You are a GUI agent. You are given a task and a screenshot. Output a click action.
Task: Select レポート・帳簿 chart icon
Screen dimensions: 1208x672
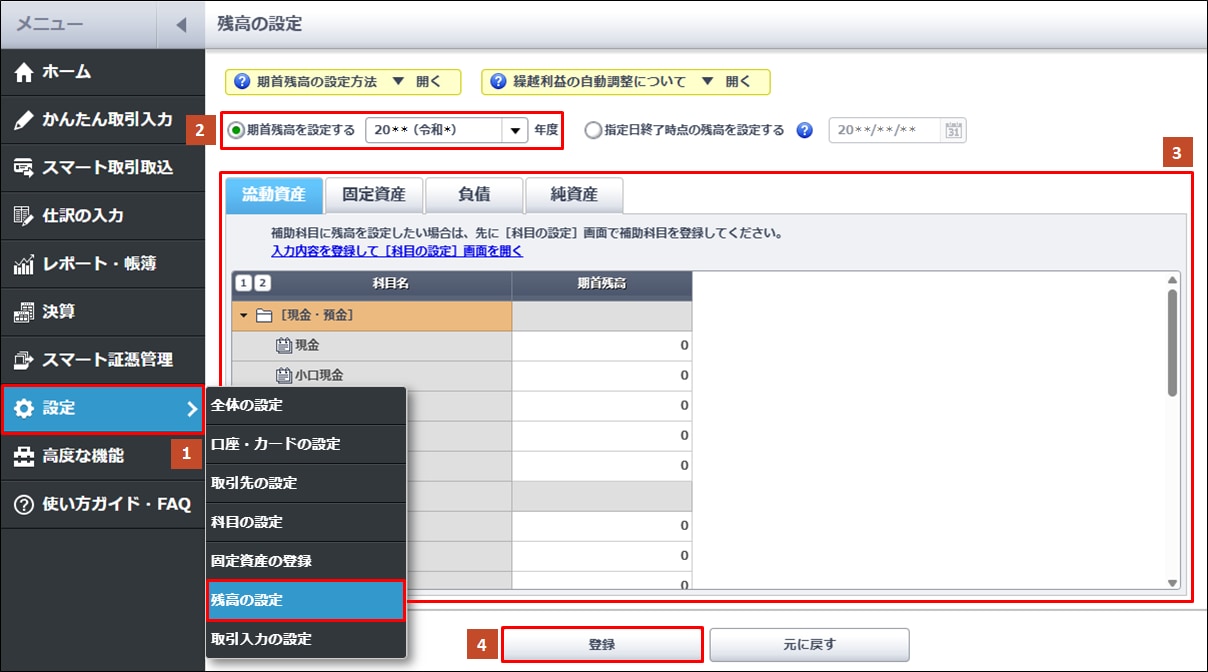click(25, 264)
